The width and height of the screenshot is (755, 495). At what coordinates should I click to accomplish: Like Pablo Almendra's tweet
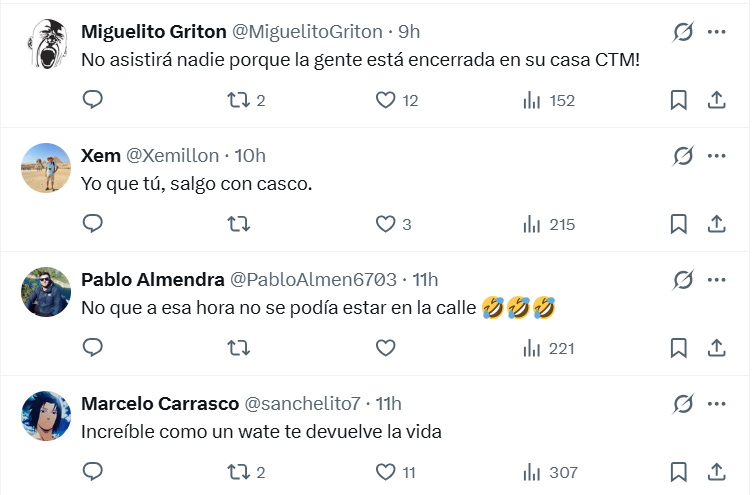coord(385,348)
